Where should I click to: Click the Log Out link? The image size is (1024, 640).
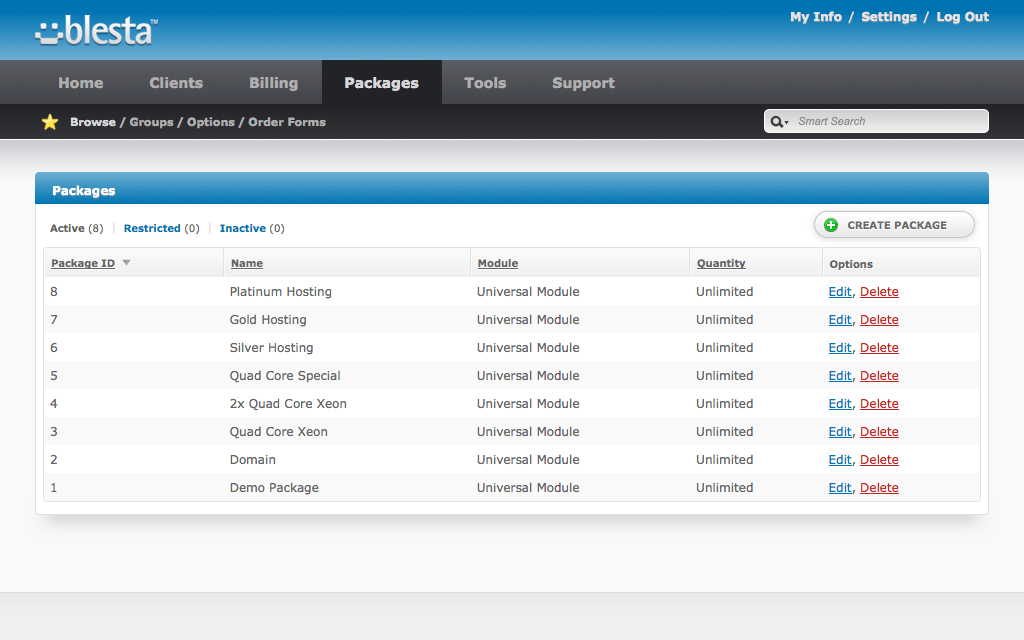coord(962,17)
